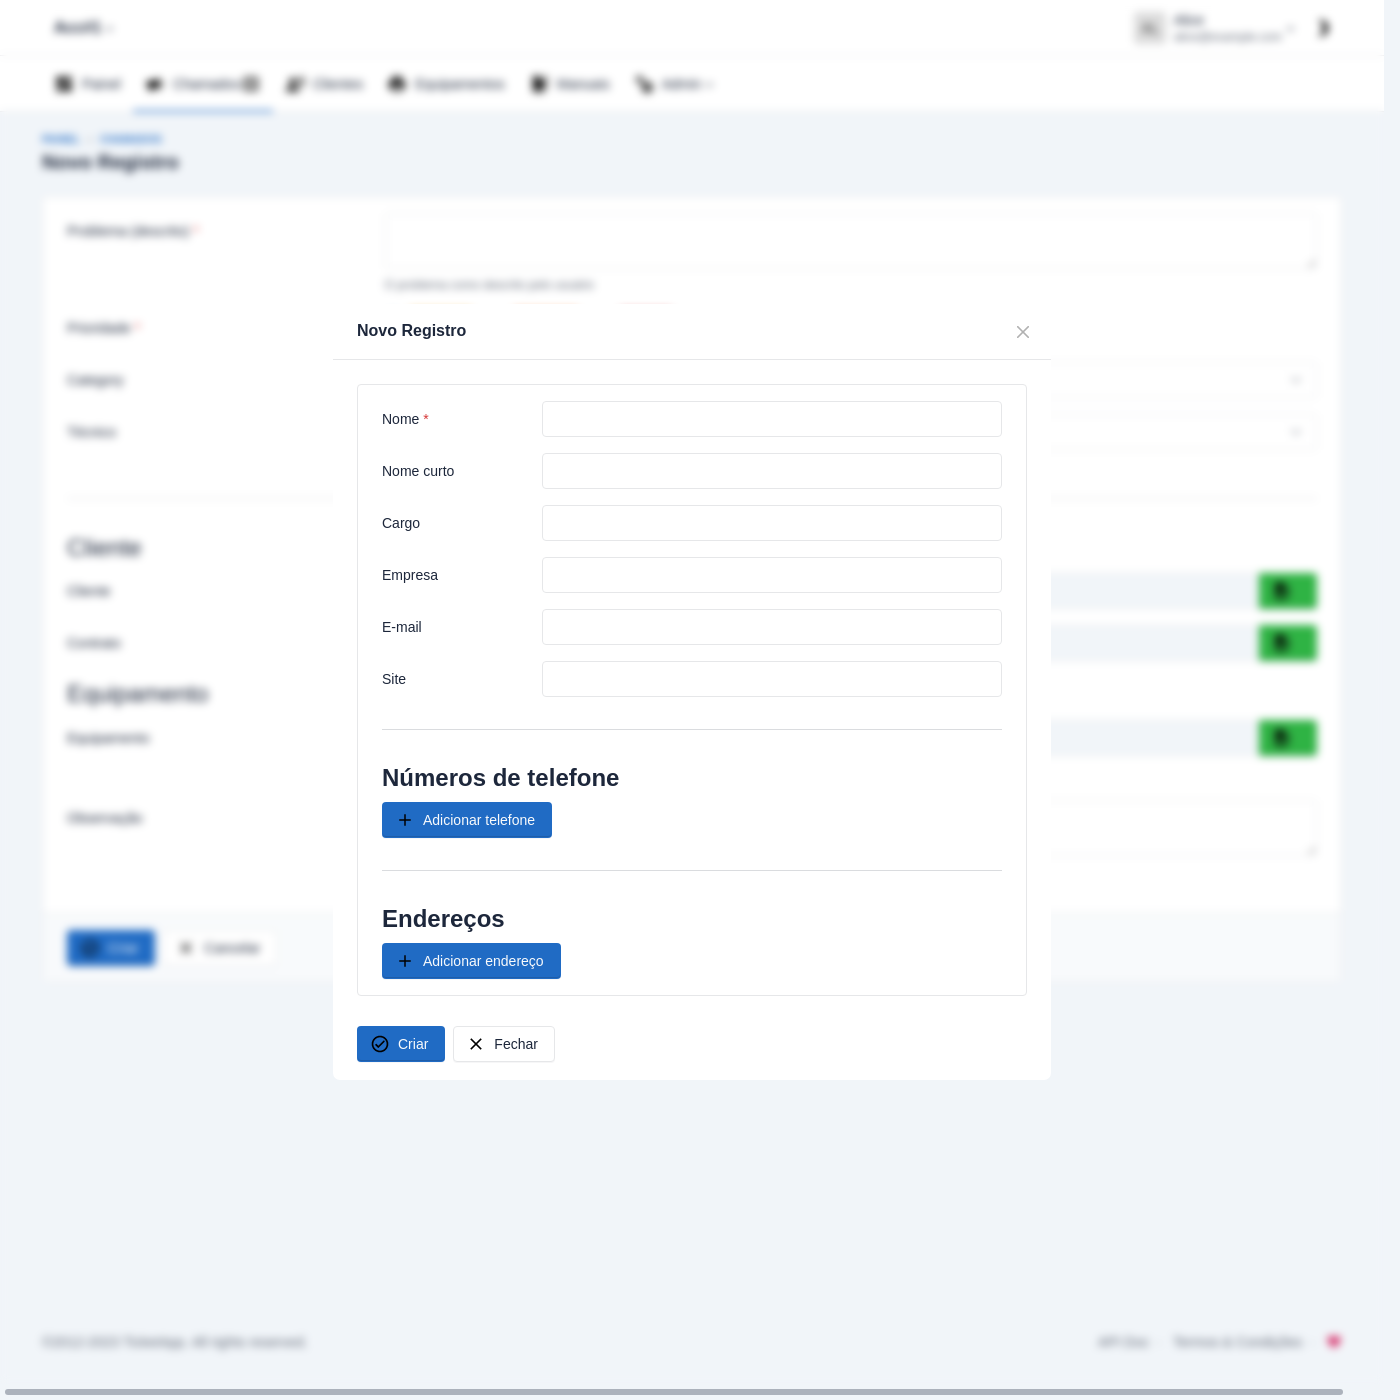Focus the background Observação textarea
The image size is (1400, 1400).
coord(1185,828)
